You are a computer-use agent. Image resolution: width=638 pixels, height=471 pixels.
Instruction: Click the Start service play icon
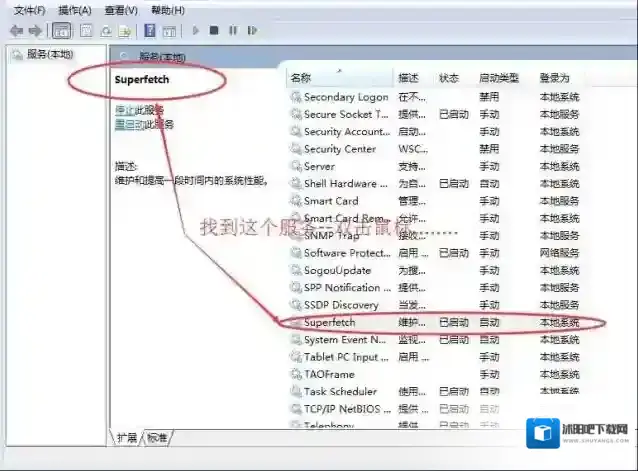click(196, 31)
